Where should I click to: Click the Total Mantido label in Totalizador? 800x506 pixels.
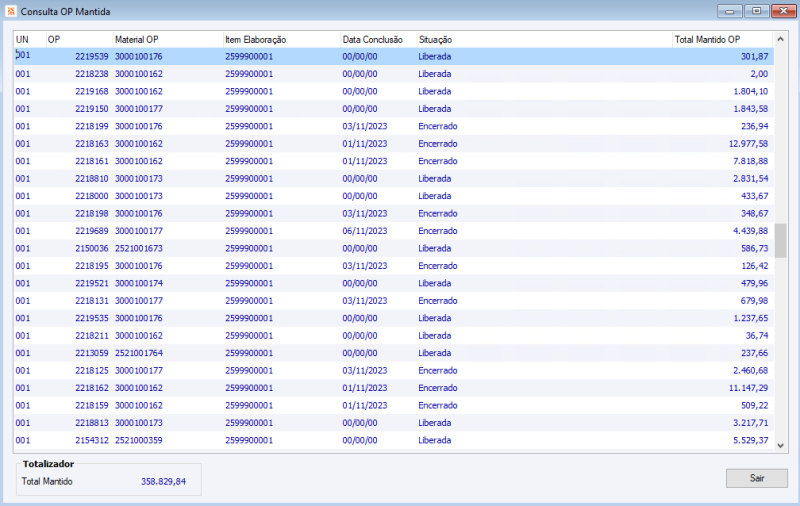click(x=47, y=482)
